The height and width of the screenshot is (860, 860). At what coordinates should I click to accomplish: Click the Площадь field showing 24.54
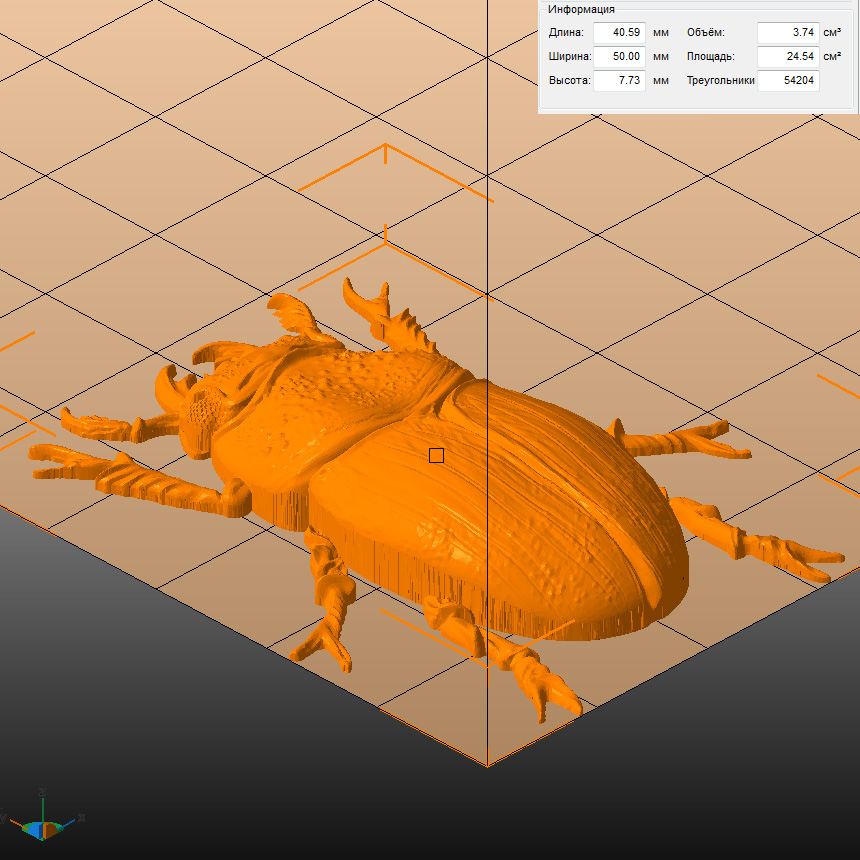pos(787,57)
